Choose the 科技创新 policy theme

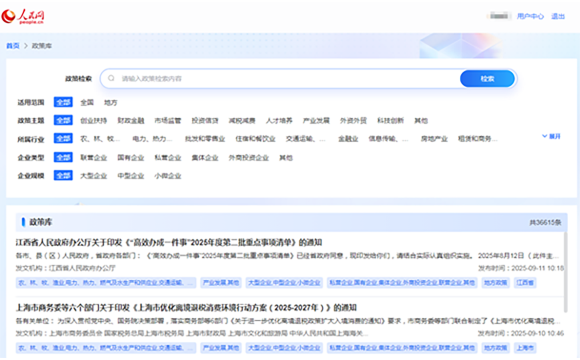click(x=390, y=121)
